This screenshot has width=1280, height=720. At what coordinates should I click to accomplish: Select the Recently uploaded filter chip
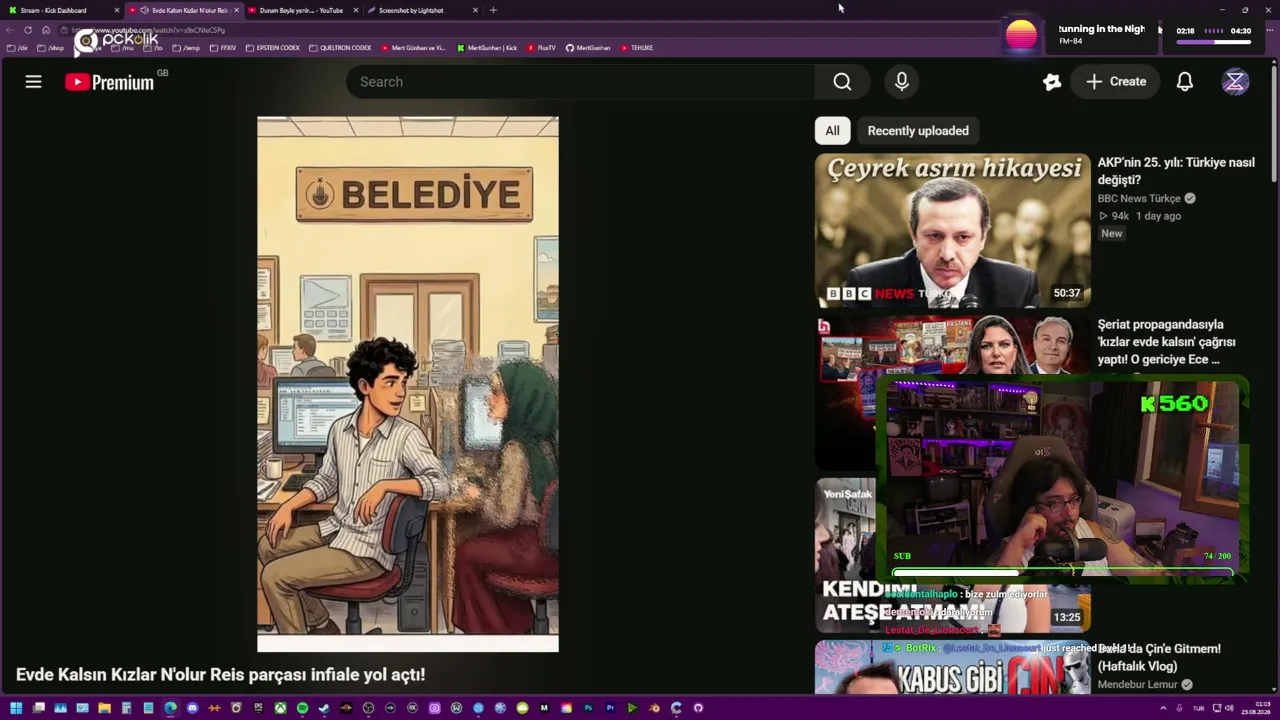coord(918,131)
